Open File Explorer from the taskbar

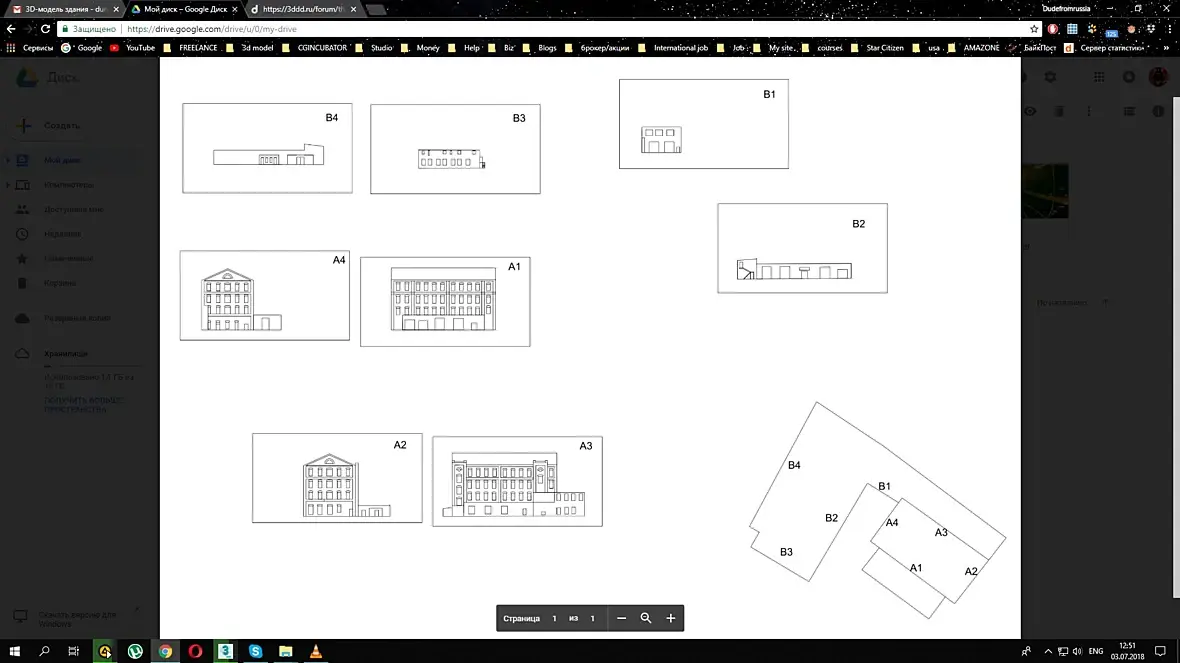pos(285,651)
